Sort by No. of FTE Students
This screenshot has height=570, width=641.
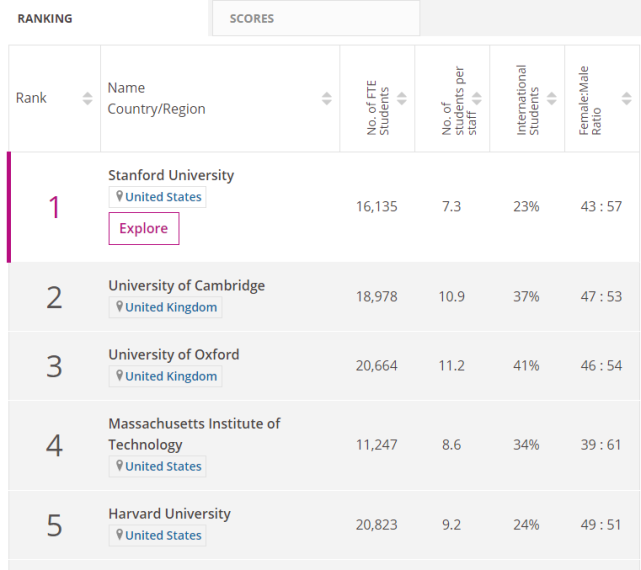[x=401, y=98]
